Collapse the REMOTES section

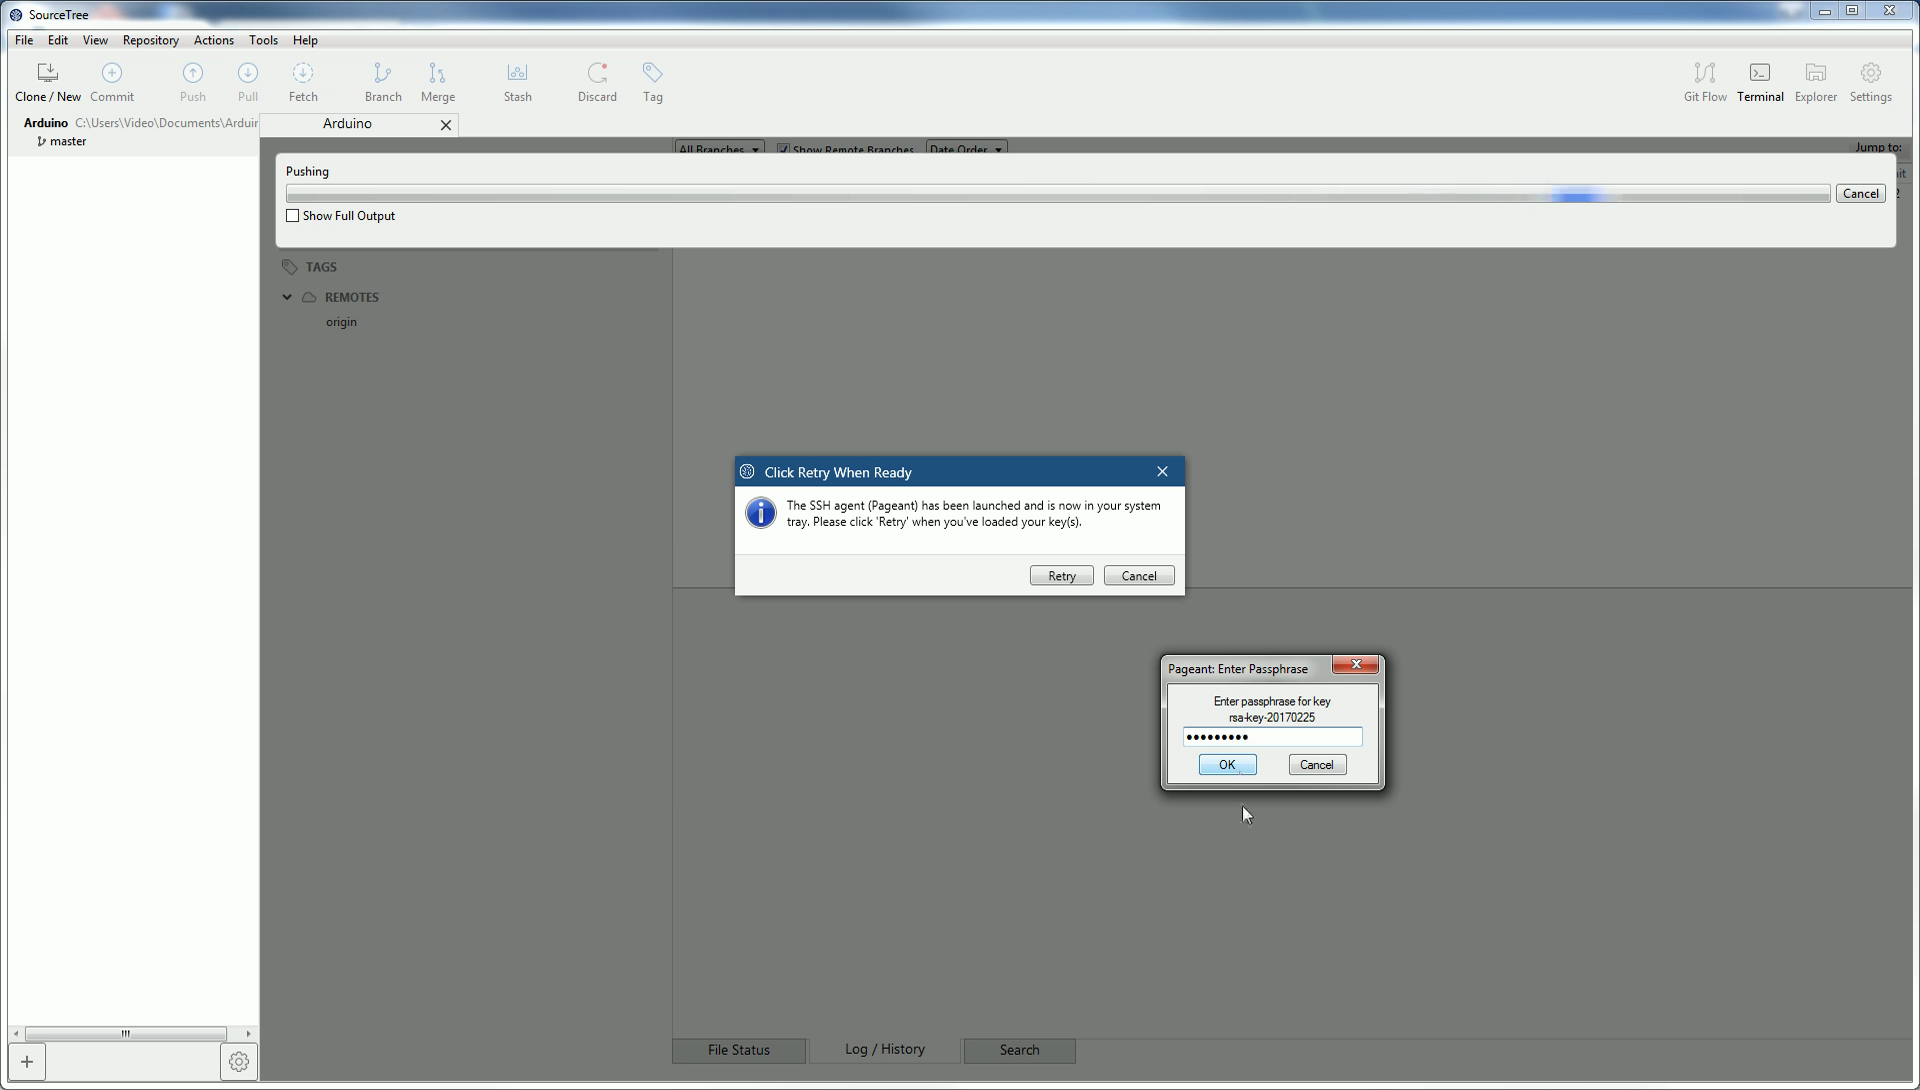287,297
